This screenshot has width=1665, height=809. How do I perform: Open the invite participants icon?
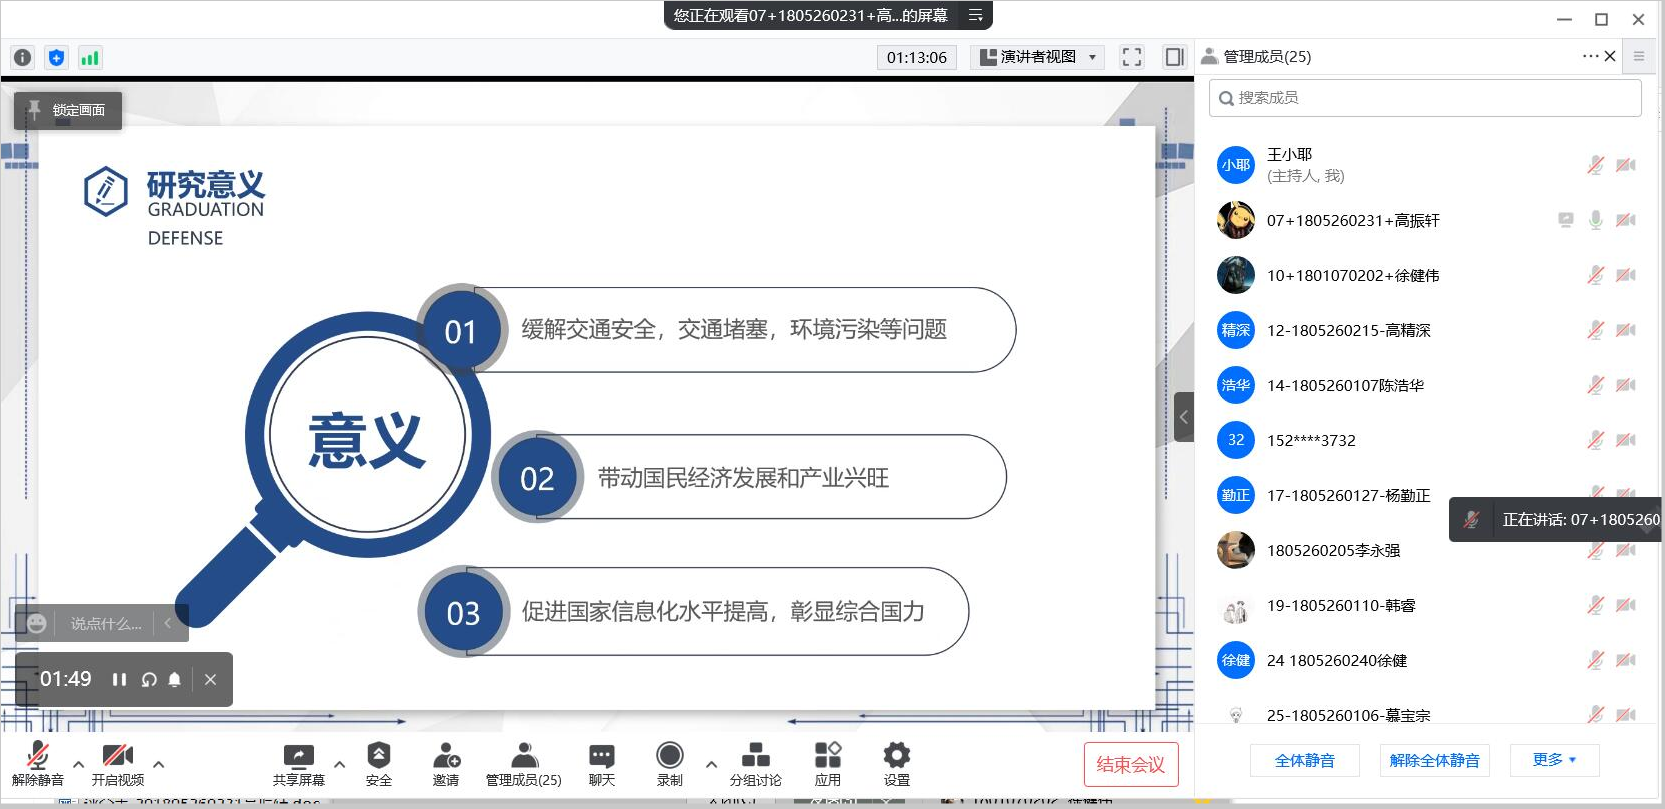(x=446, y=756)
